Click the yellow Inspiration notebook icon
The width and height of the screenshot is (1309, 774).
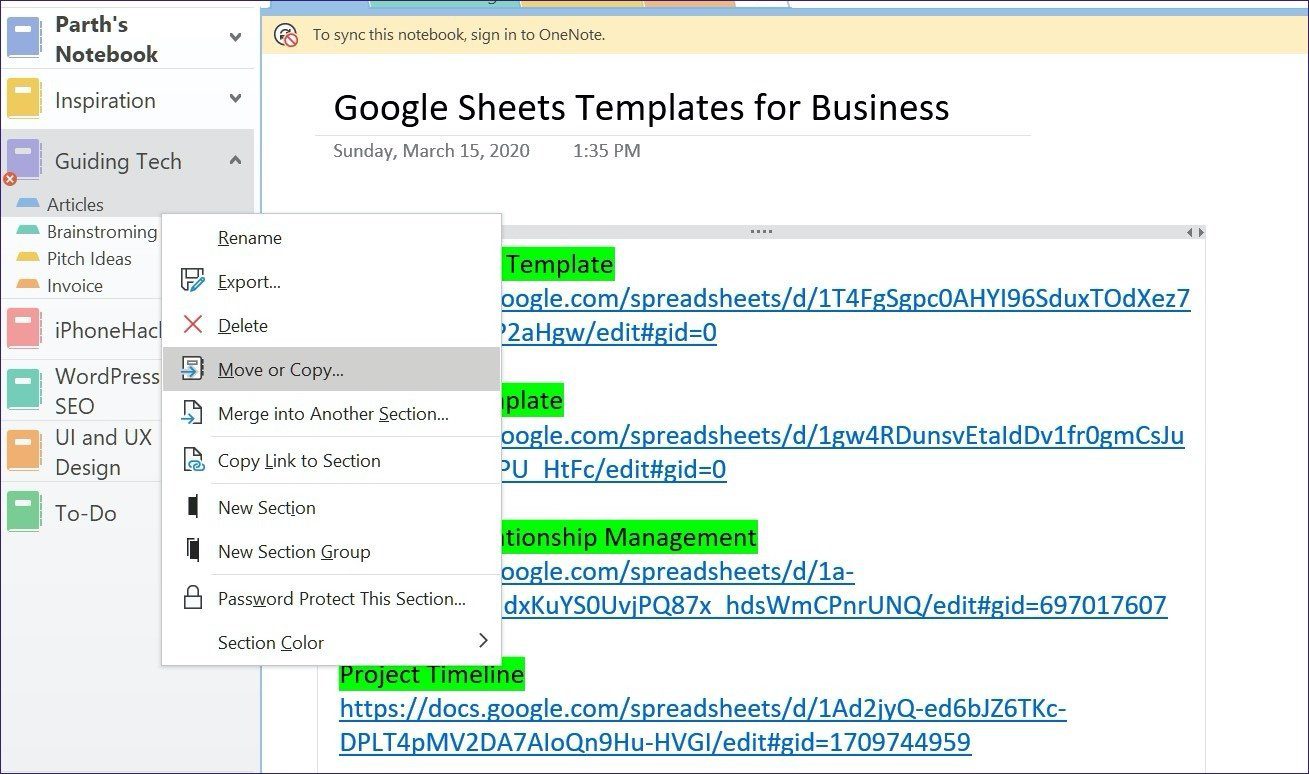click(x=23, y=100)
